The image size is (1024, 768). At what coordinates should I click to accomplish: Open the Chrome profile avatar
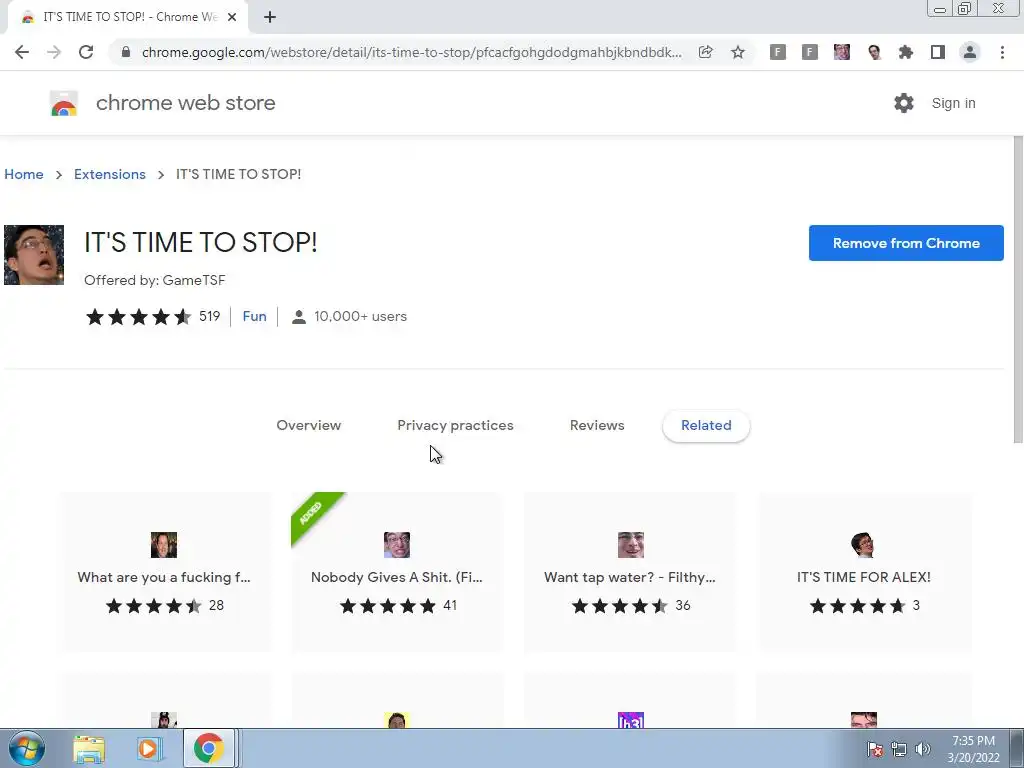970,52
